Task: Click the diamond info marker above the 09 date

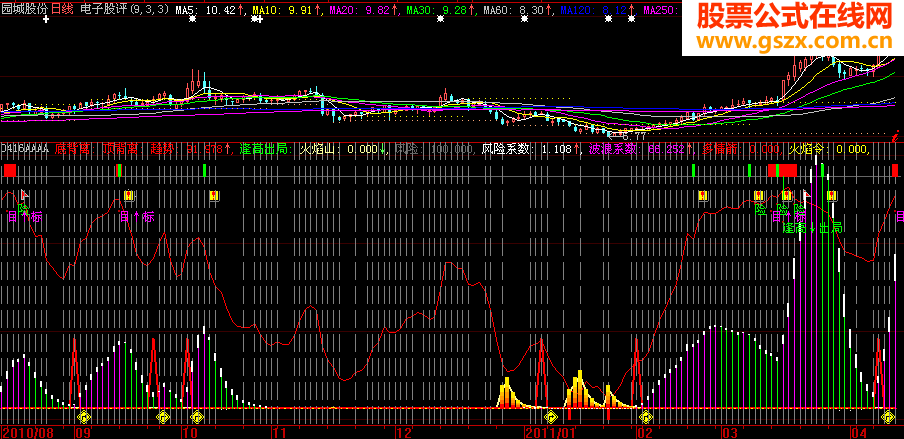Action: 84,415
